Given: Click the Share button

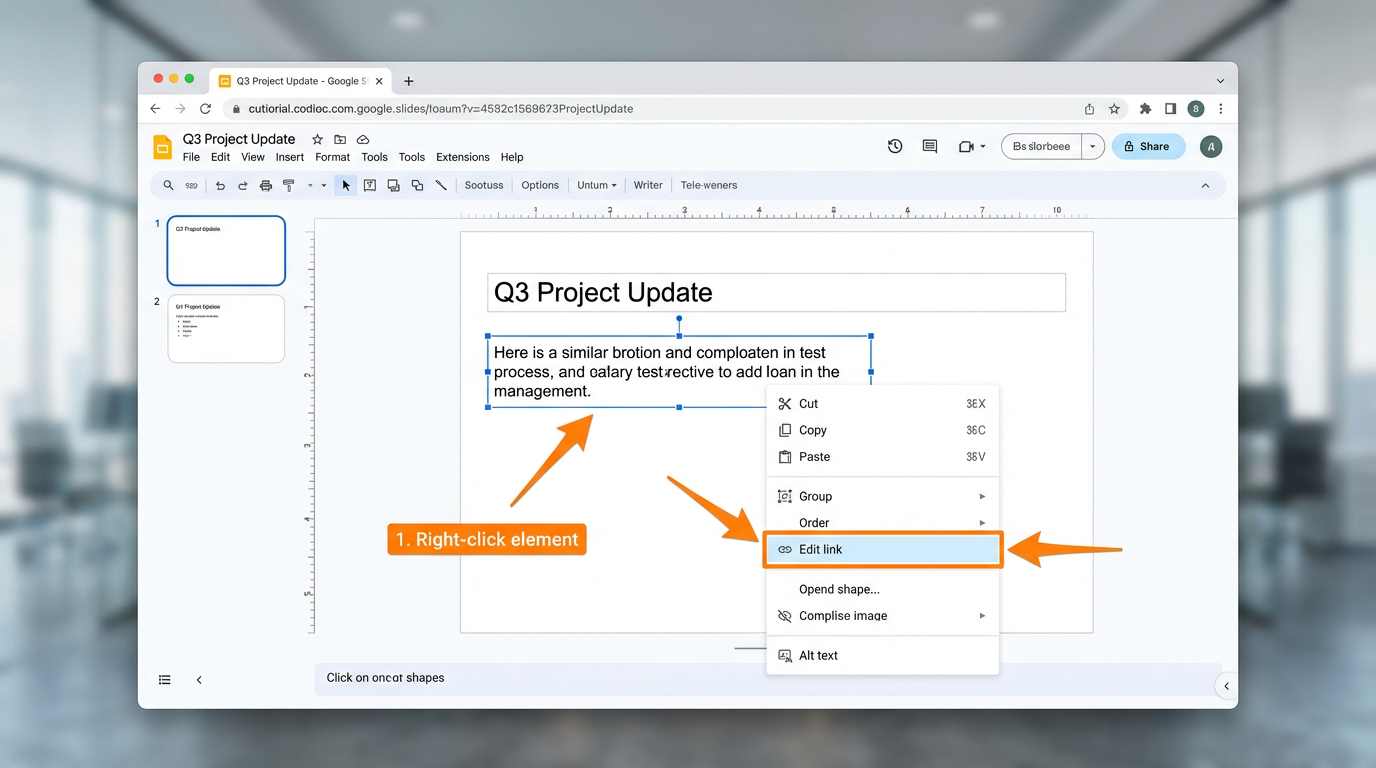Looking at the screenshot, I should pyautogui.click(x=1148, y=146).
